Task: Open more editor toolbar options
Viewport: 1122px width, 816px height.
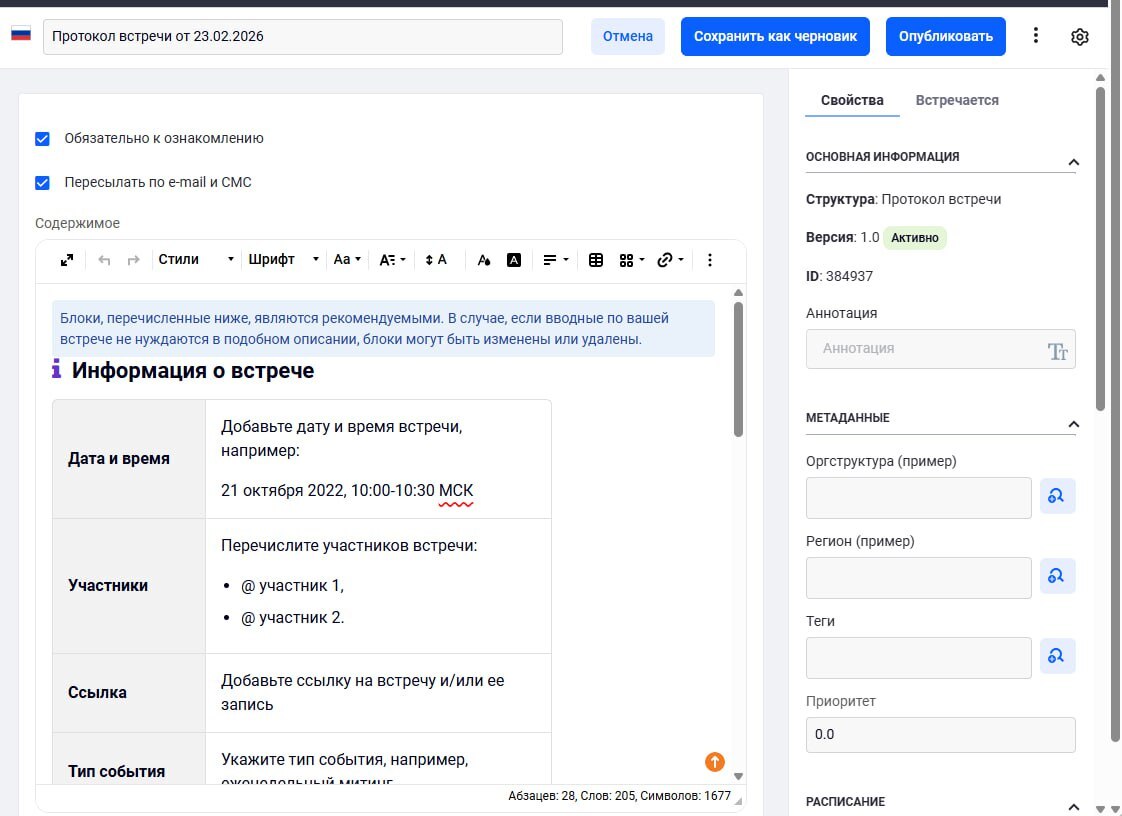Action: (709, 260)
